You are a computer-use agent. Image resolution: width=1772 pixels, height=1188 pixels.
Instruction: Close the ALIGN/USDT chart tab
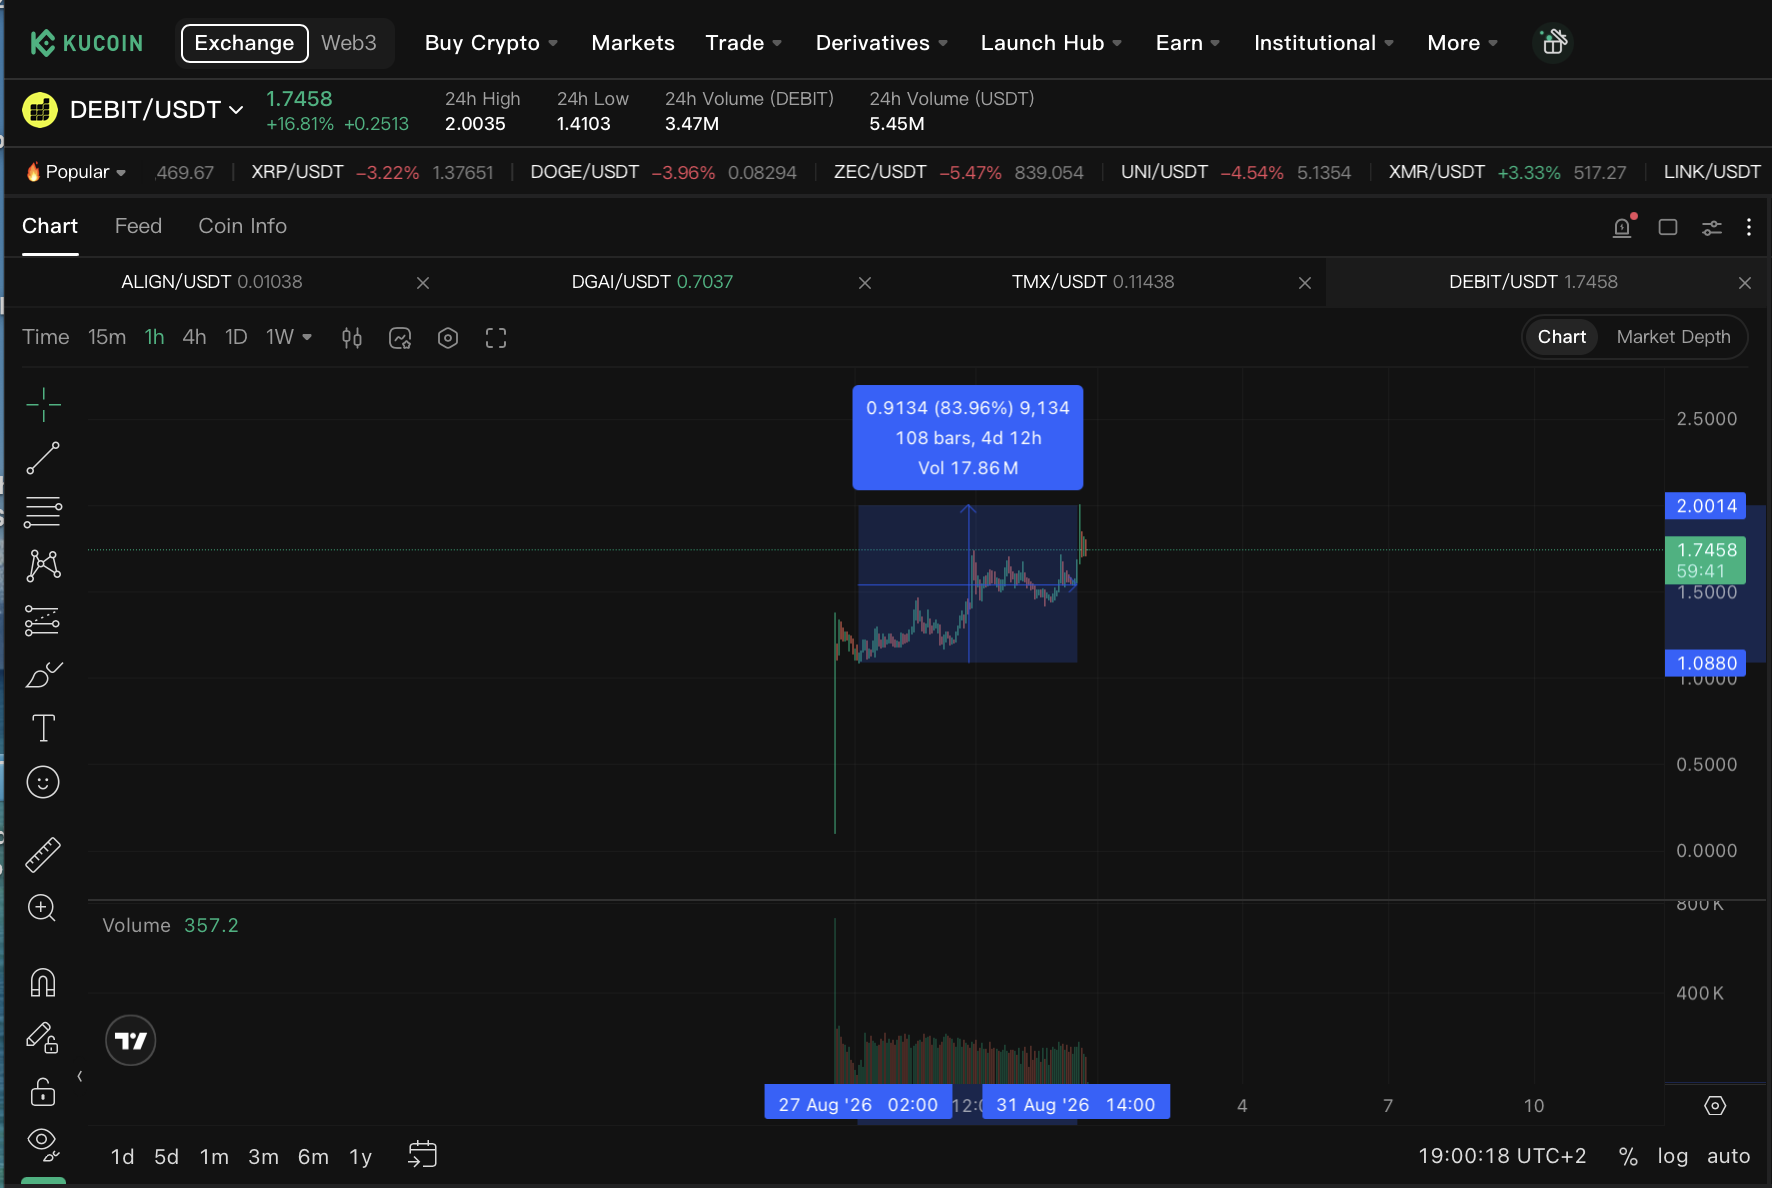[423, 283]
